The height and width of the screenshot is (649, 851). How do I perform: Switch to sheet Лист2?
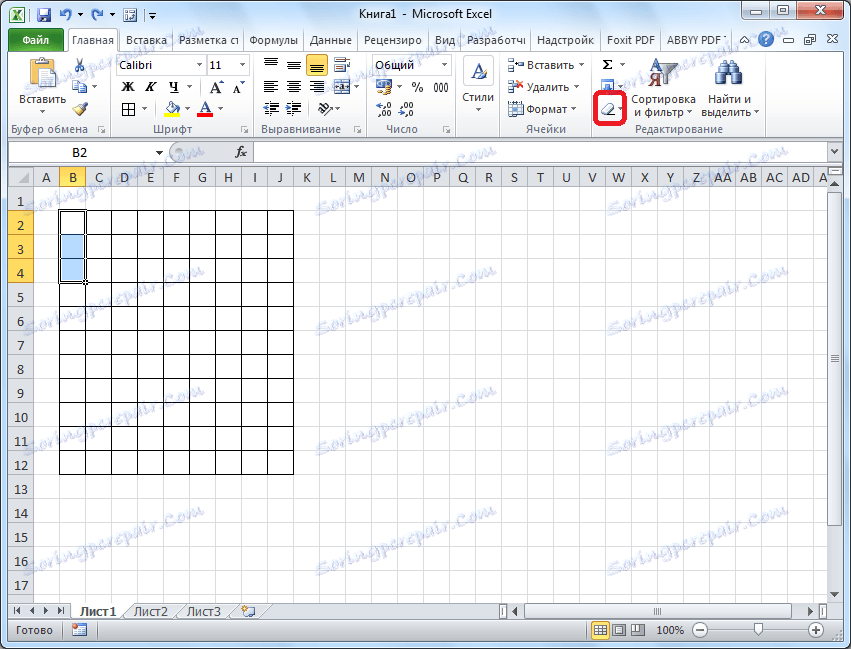(150, 612)
